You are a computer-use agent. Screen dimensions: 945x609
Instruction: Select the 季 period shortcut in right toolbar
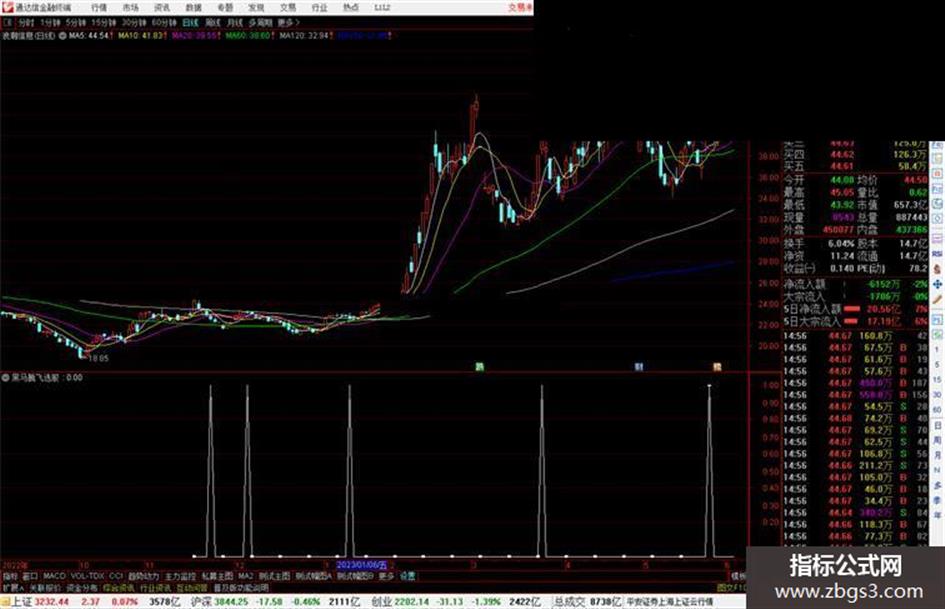click(937, 500)
